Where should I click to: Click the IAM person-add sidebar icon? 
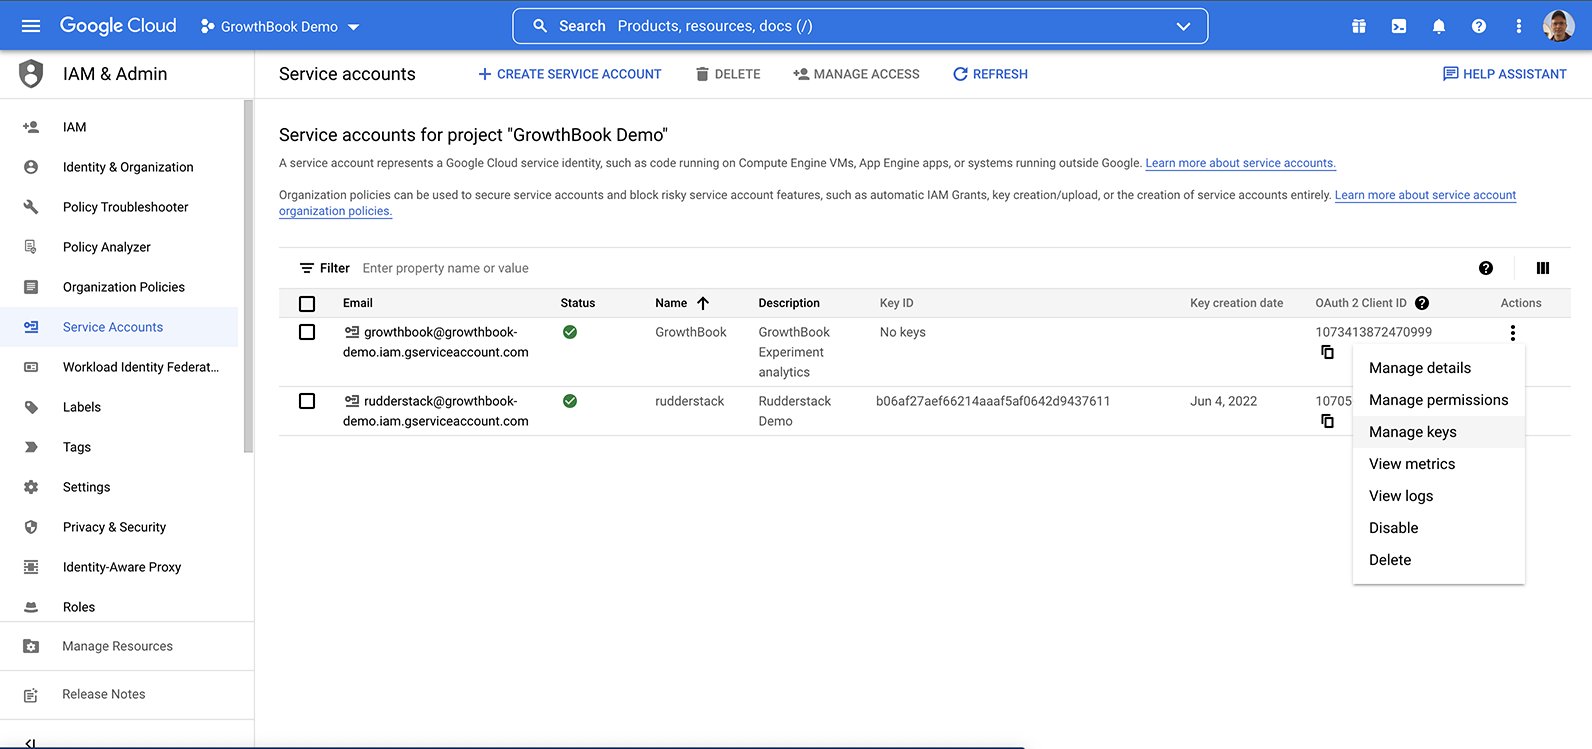pyautogui.click(x=31, y=127)
